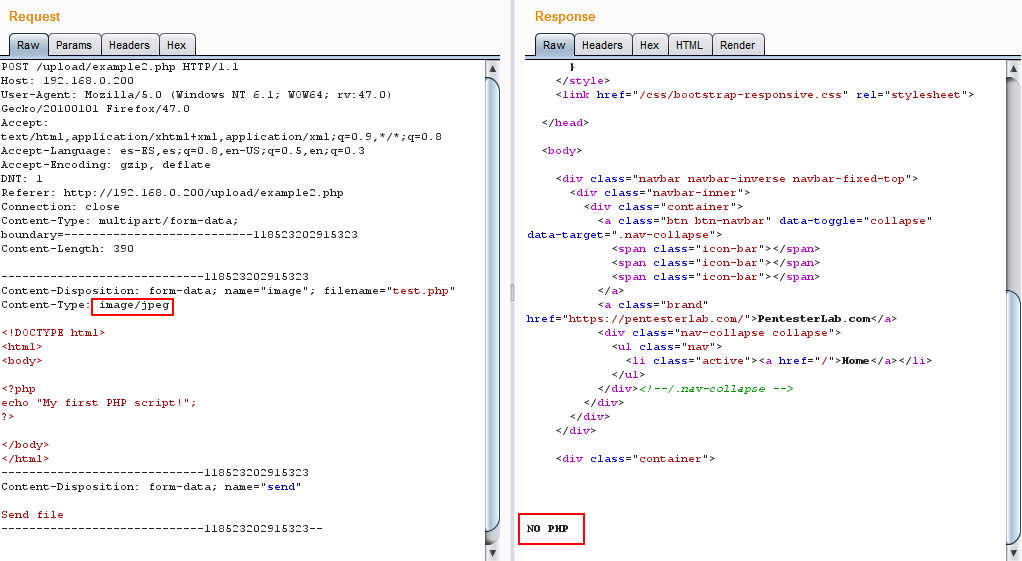This screenshot has width=1022, height=561.
Task: Click the image/jpeg Content-Type value
Action: point(135,305)
